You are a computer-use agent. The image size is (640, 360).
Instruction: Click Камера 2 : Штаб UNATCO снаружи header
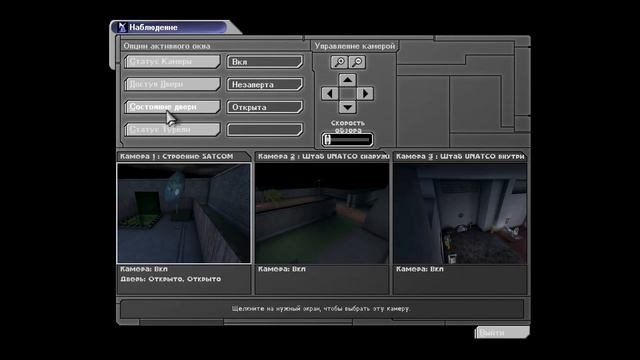(323, 156)
